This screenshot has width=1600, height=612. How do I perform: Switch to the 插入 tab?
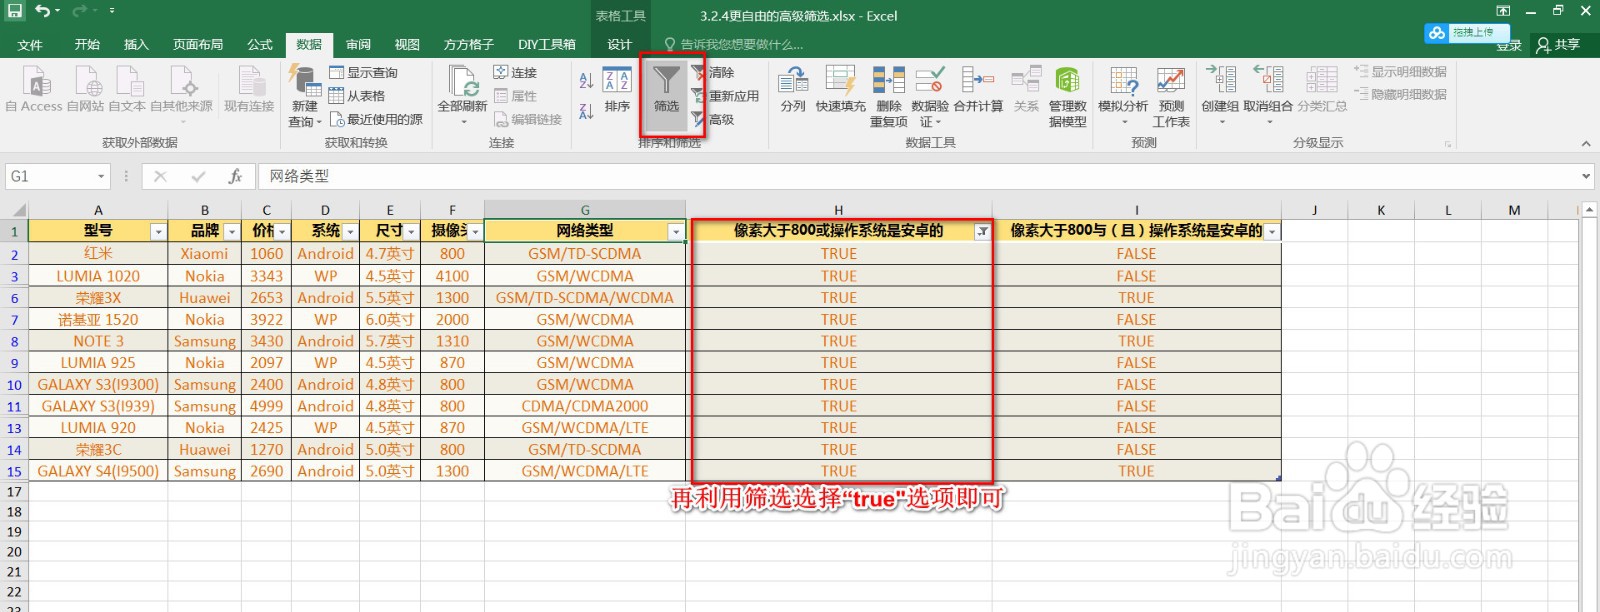point(136,44)
